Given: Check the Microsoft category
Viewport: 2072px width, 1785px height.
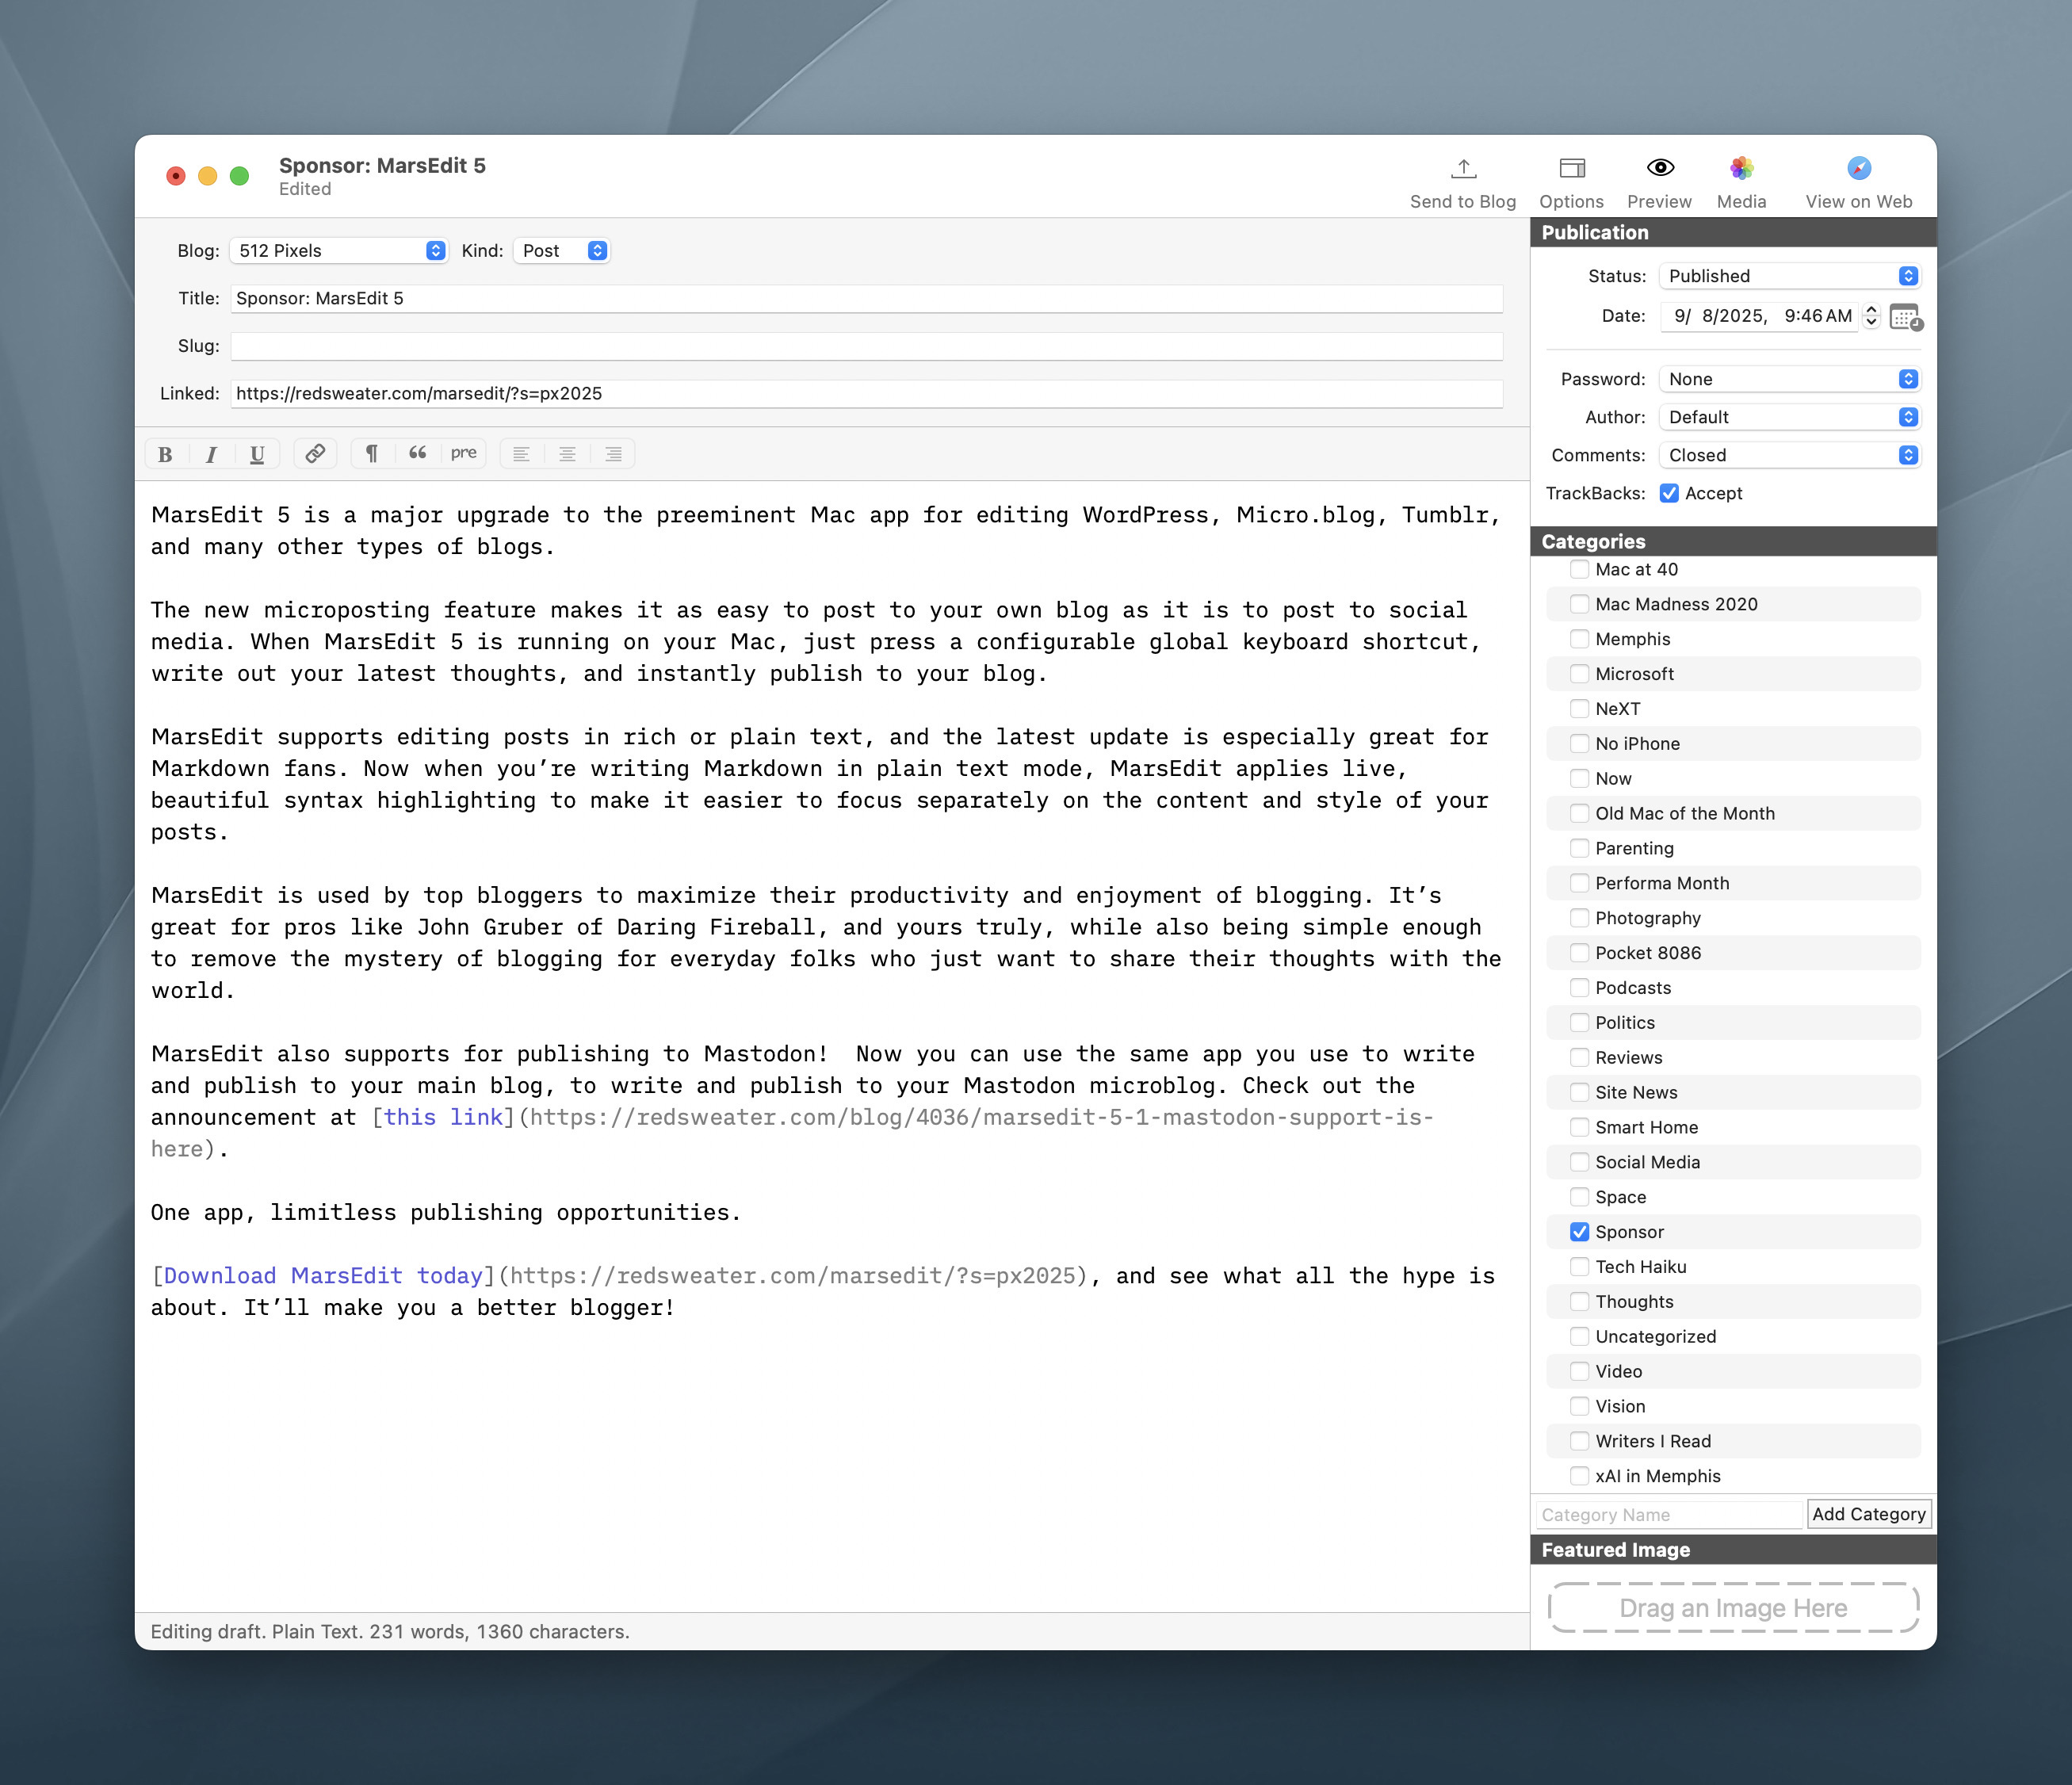Looking at the screenshot, I should coord(1580,674).
